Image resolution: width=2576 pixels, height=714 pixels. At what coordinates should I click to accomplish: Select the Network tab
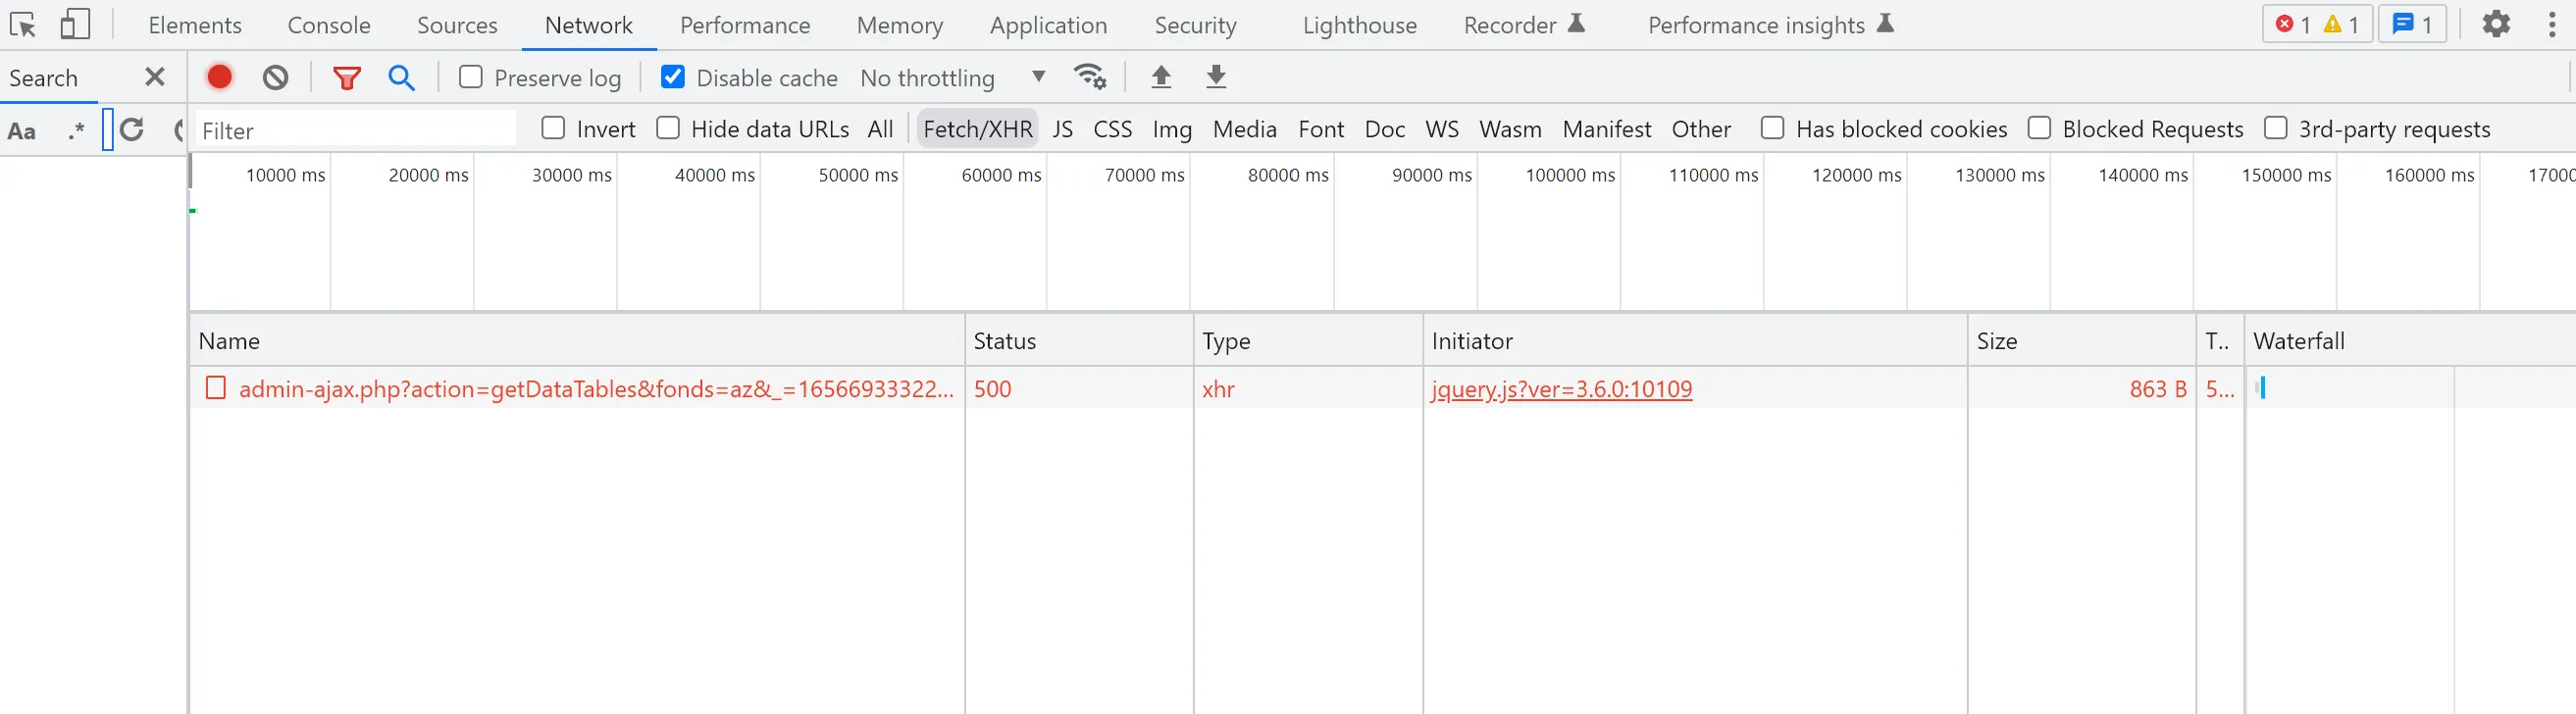pos(589,25)
